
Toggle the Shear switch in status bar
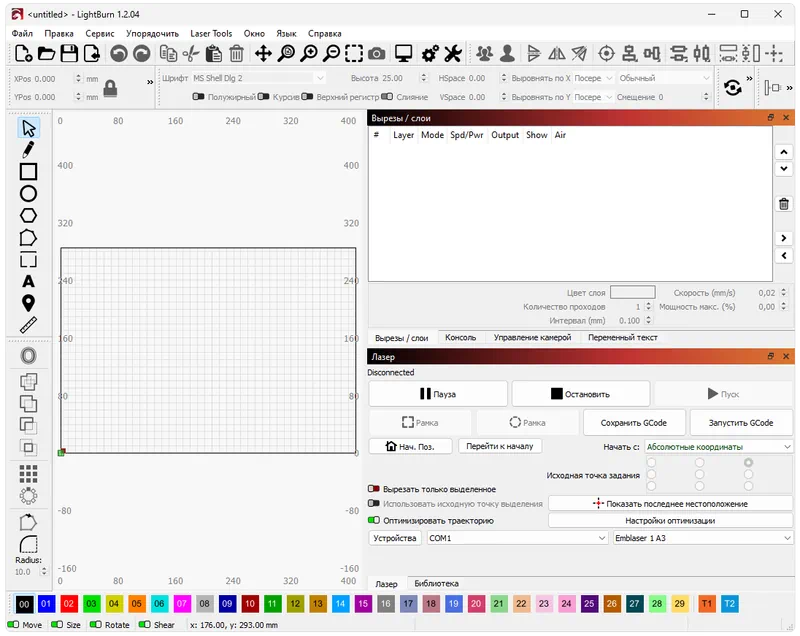point(144,624)
